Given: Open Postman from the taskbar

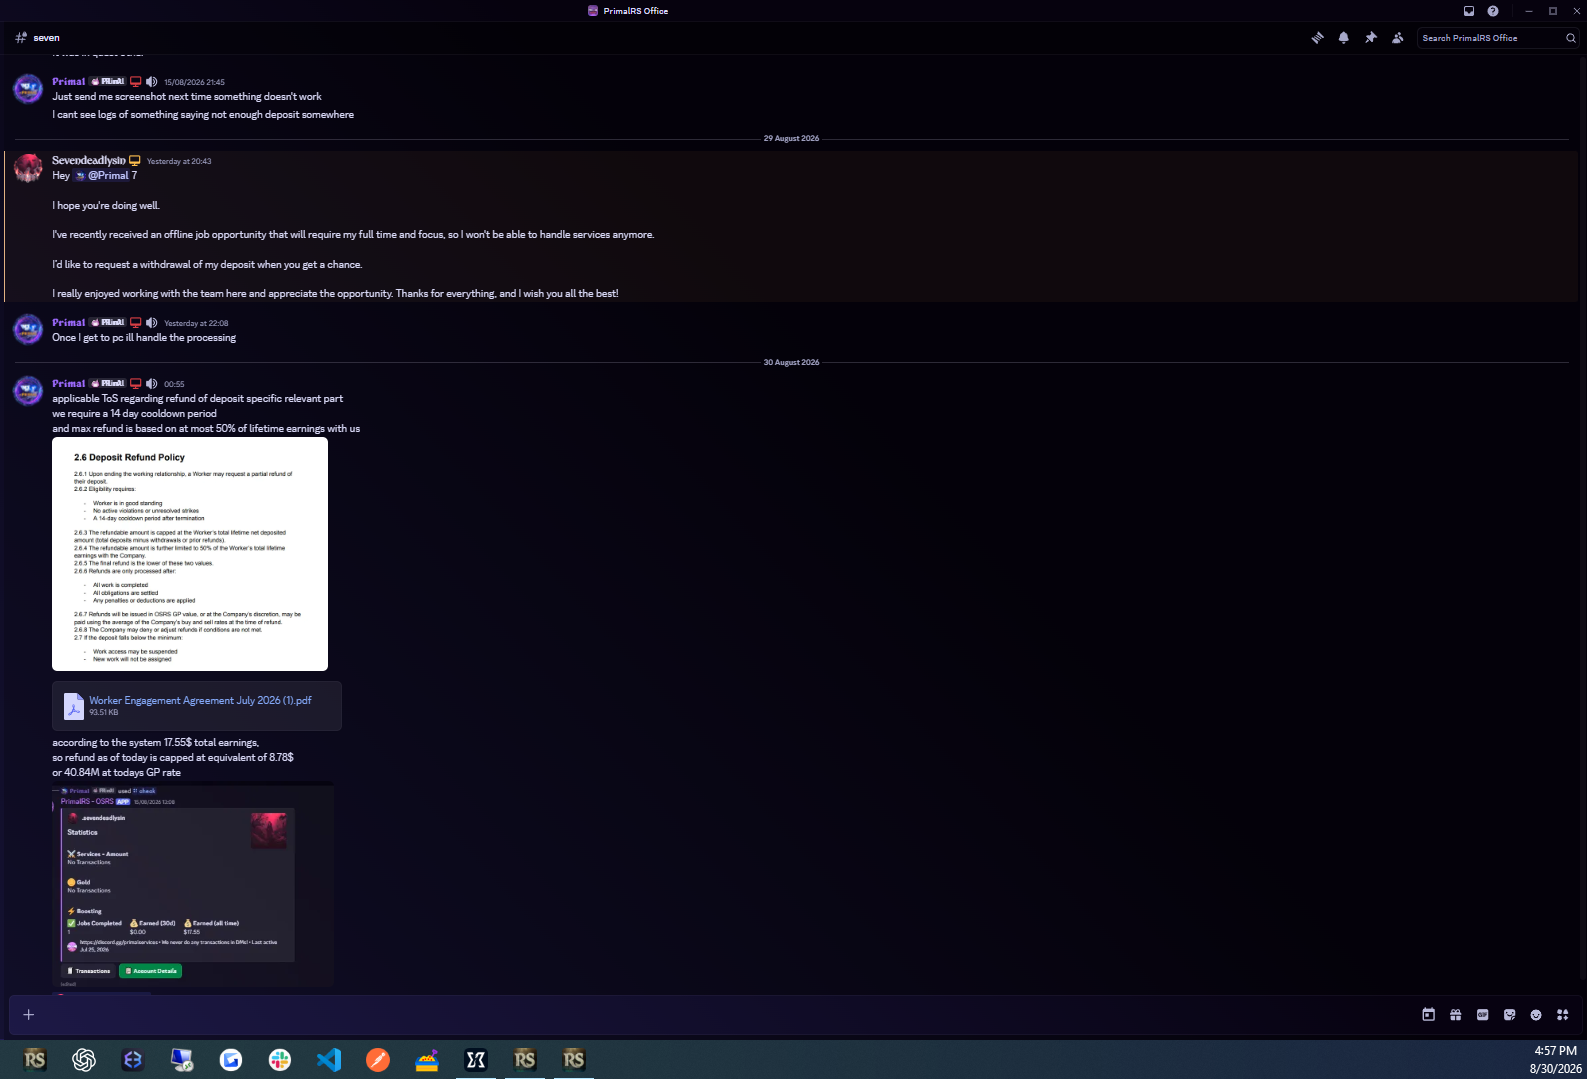Looking at the screenshot, I should tap(378, 1060).
